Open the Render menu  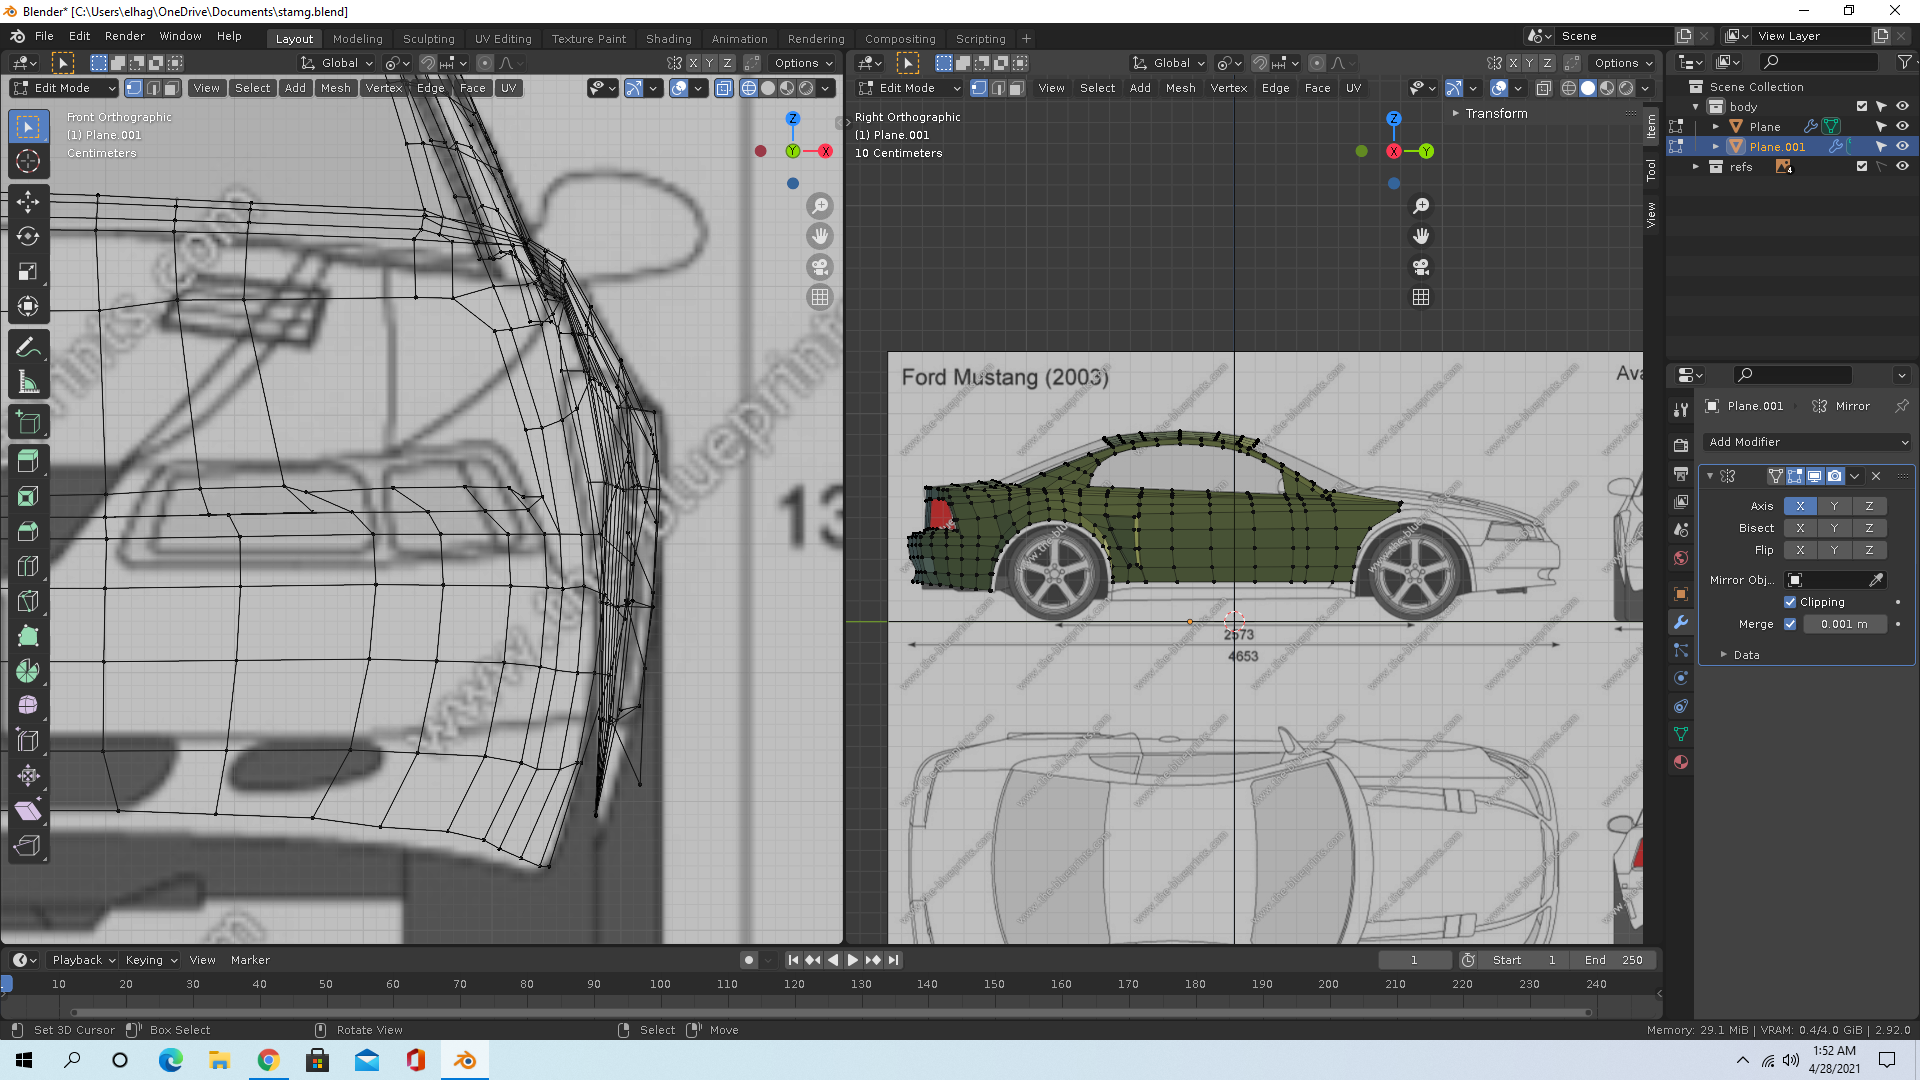pyautogui.click(x=124, y=36)
